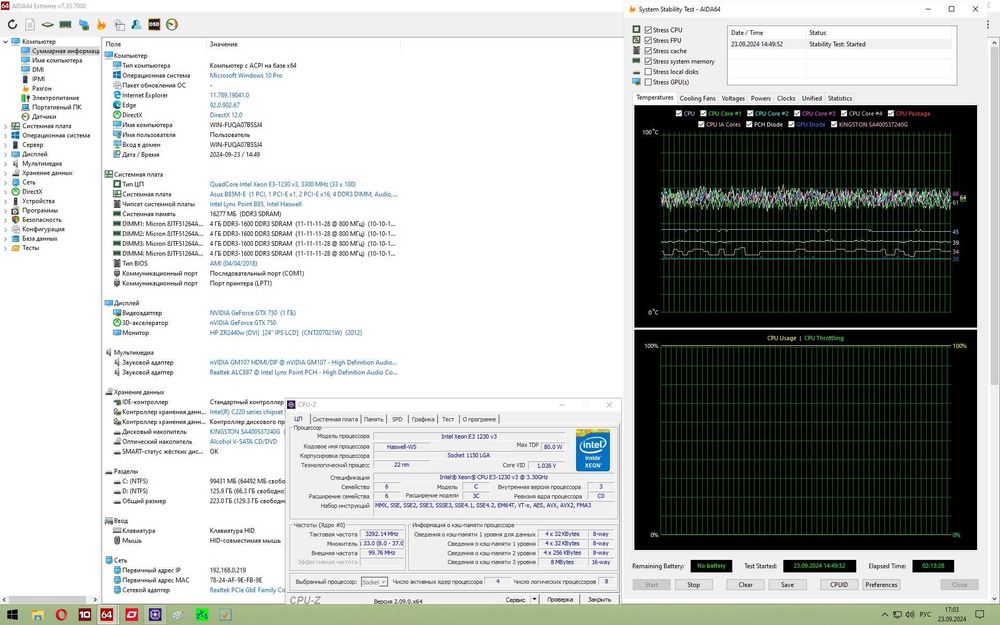This screenshot has height=625, width=1000.
Task: Enable Stress GPU(s) checkbox
Action: [648, 82]
